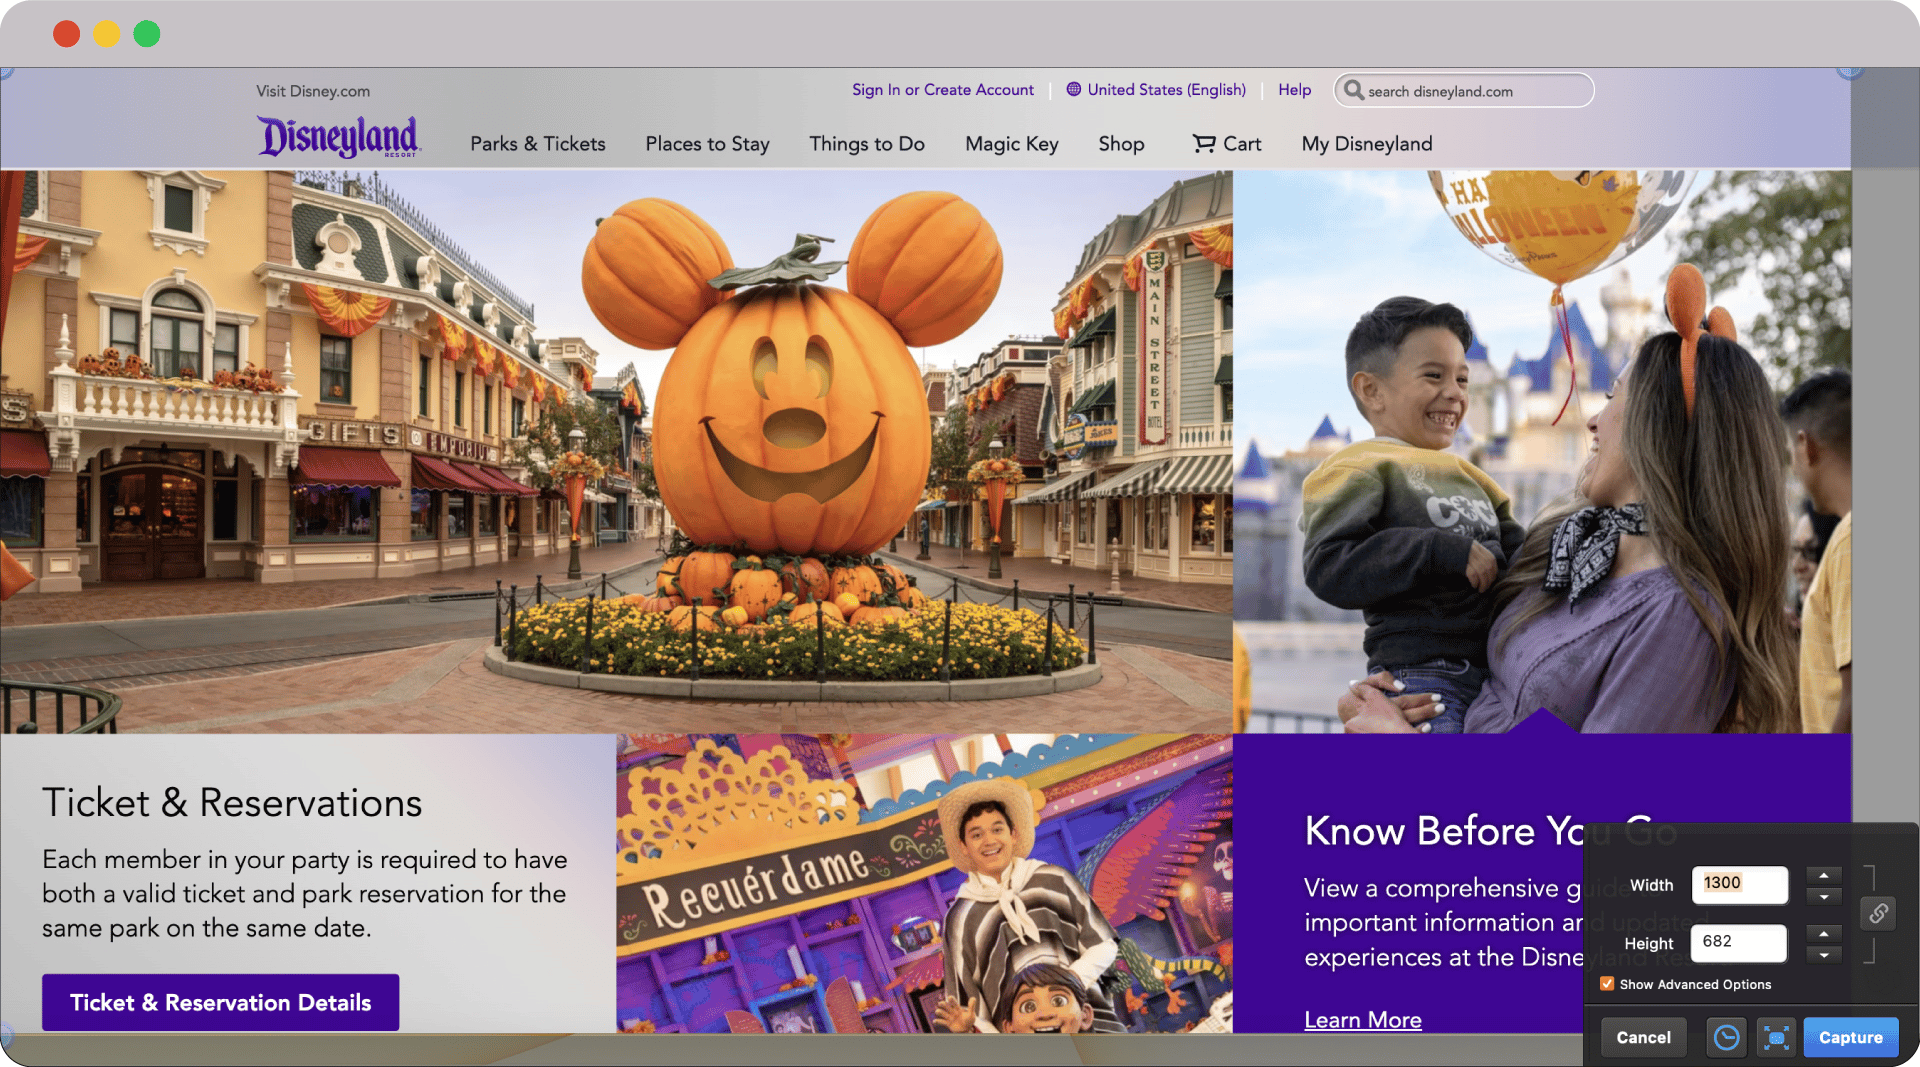Open the Things to Do menu
The image size is (1920, 1067).
tap(867, 144)
